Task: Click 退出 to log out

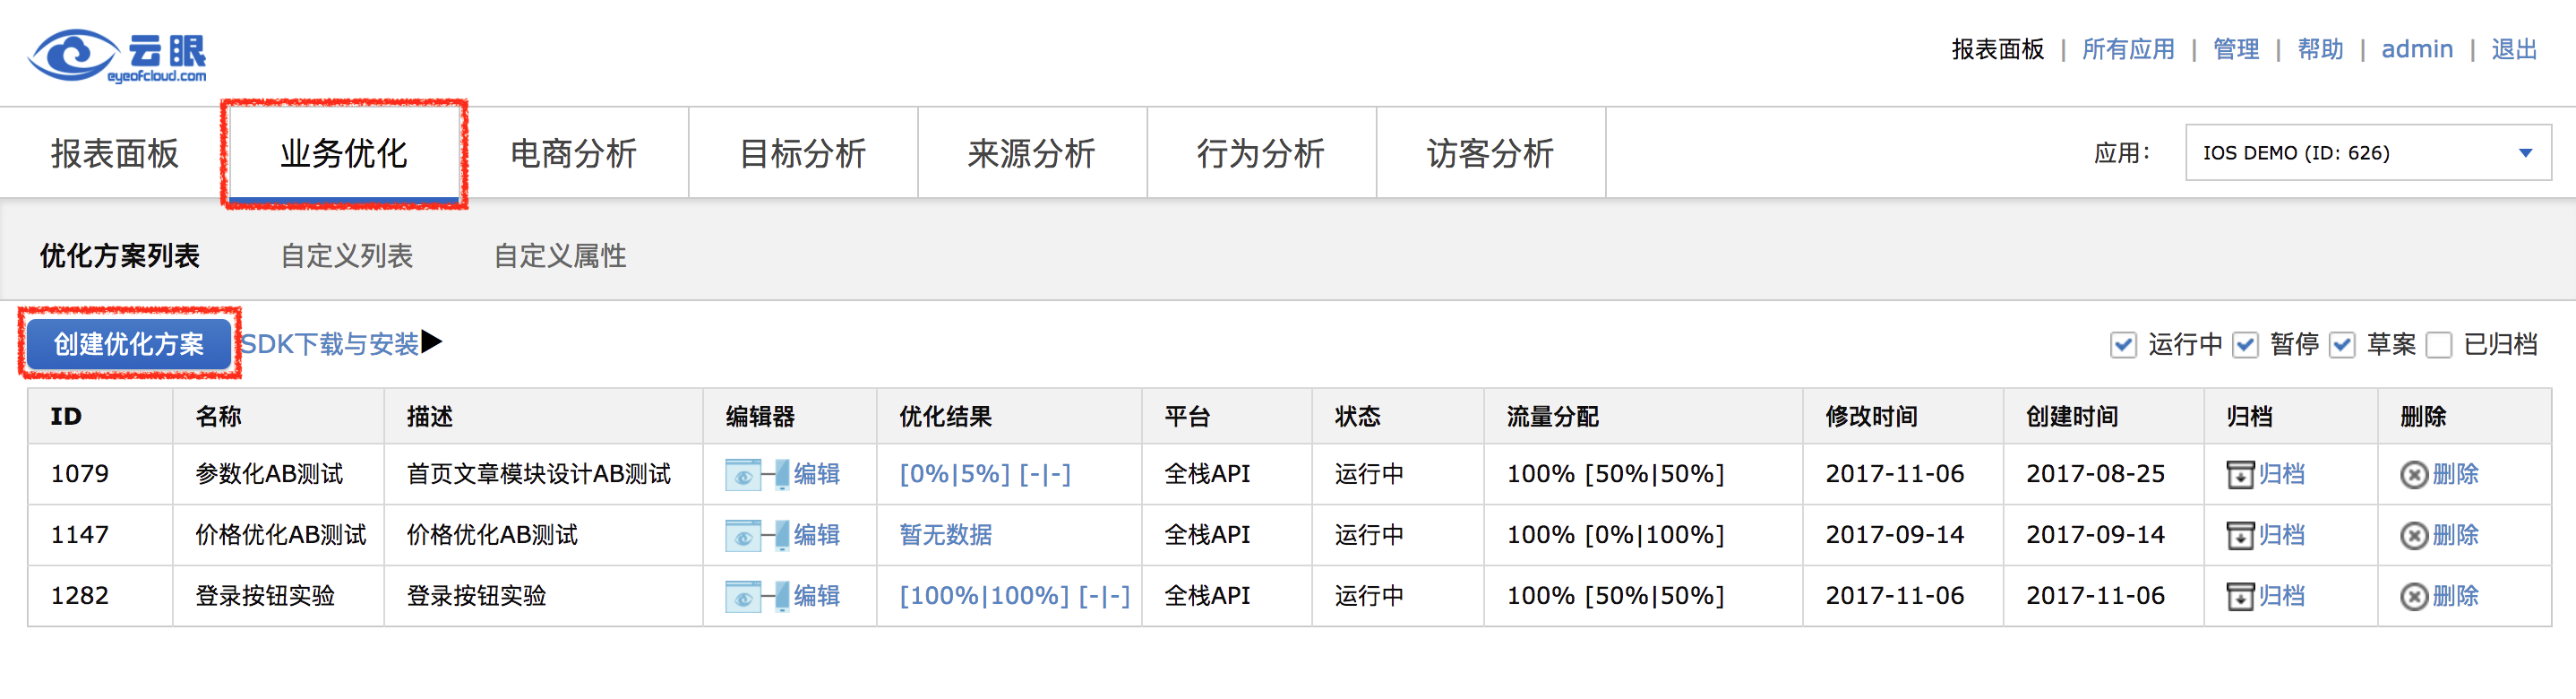Action: 2514,49
